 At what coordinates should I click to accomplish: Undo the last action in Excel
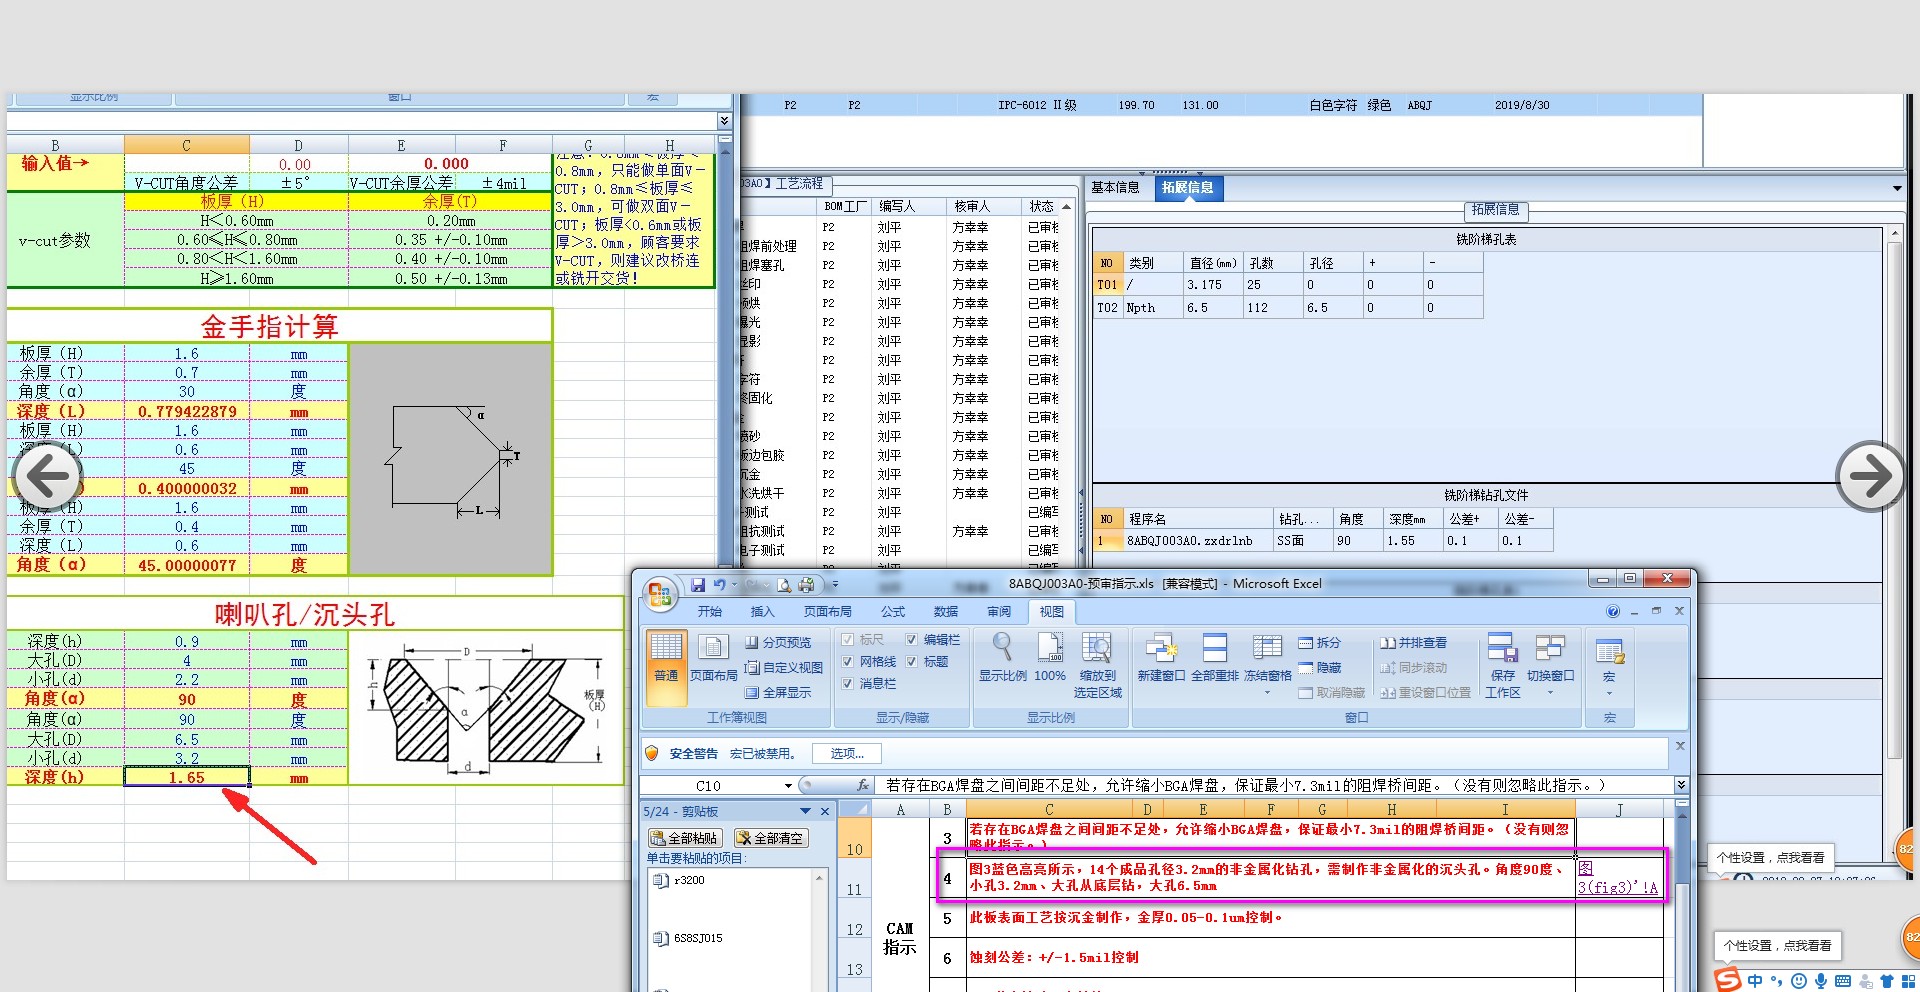click(x=719, y=585)
